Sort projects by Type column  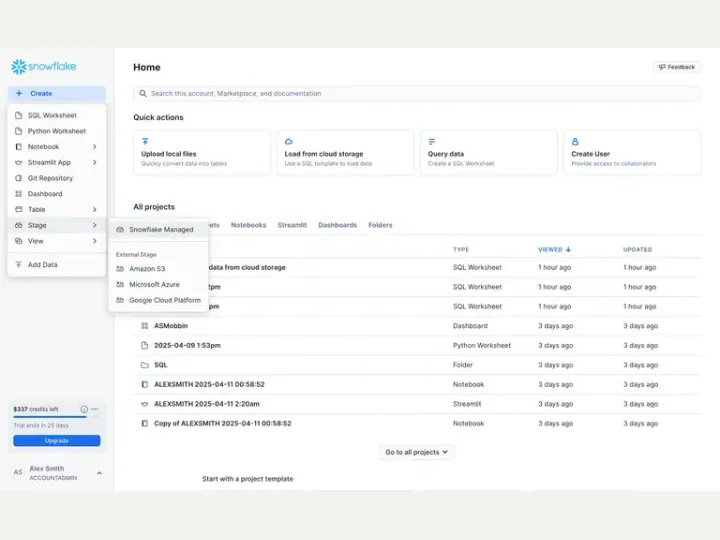pos(461,249)
